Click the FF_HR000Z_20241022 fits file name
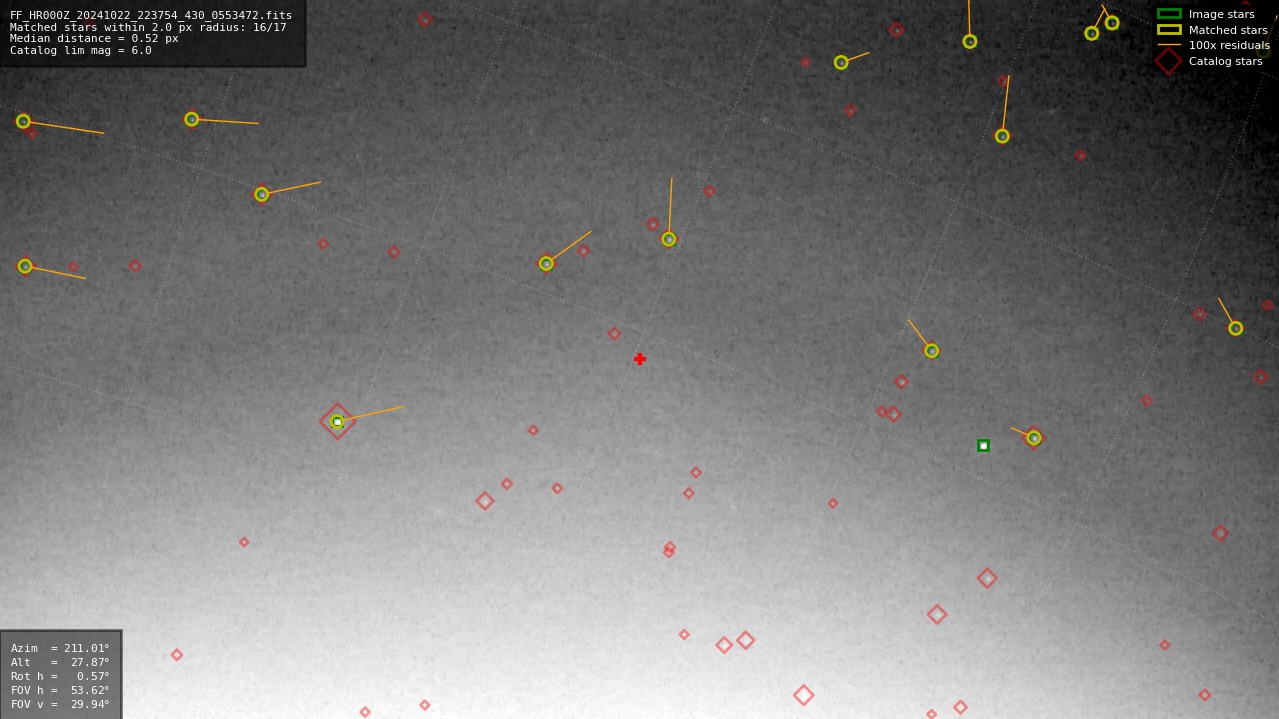The image size is (1279, 719). [151, 15]
